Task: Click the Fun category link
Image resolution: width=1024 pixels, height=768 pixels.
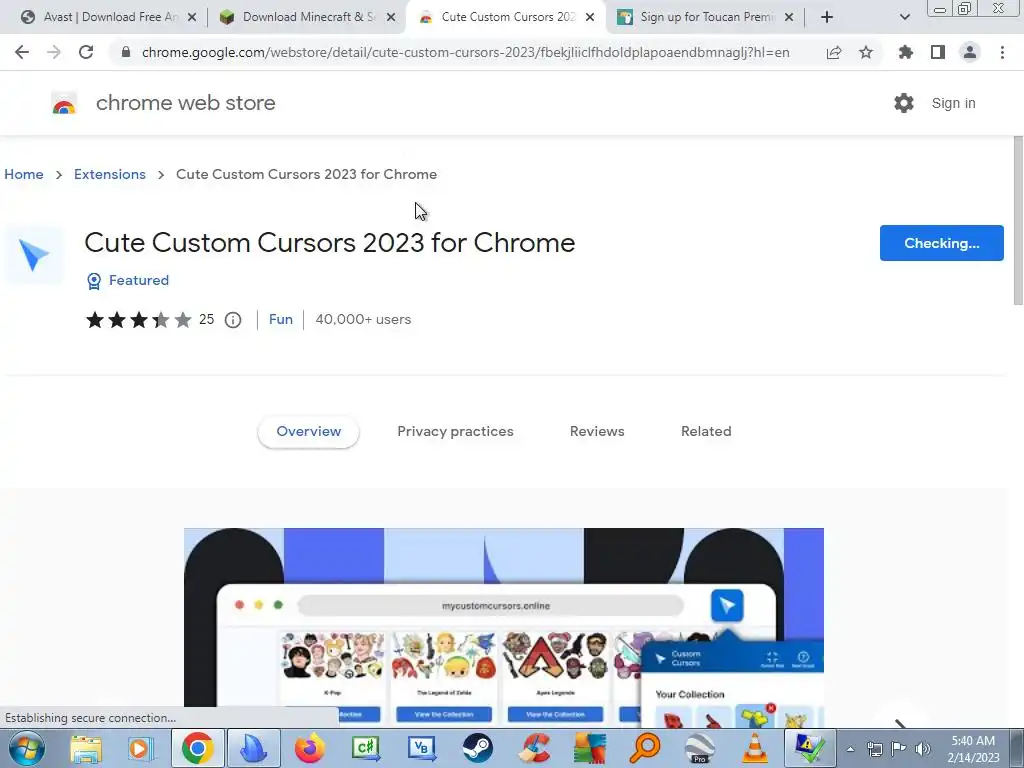Action: (281, 319)
